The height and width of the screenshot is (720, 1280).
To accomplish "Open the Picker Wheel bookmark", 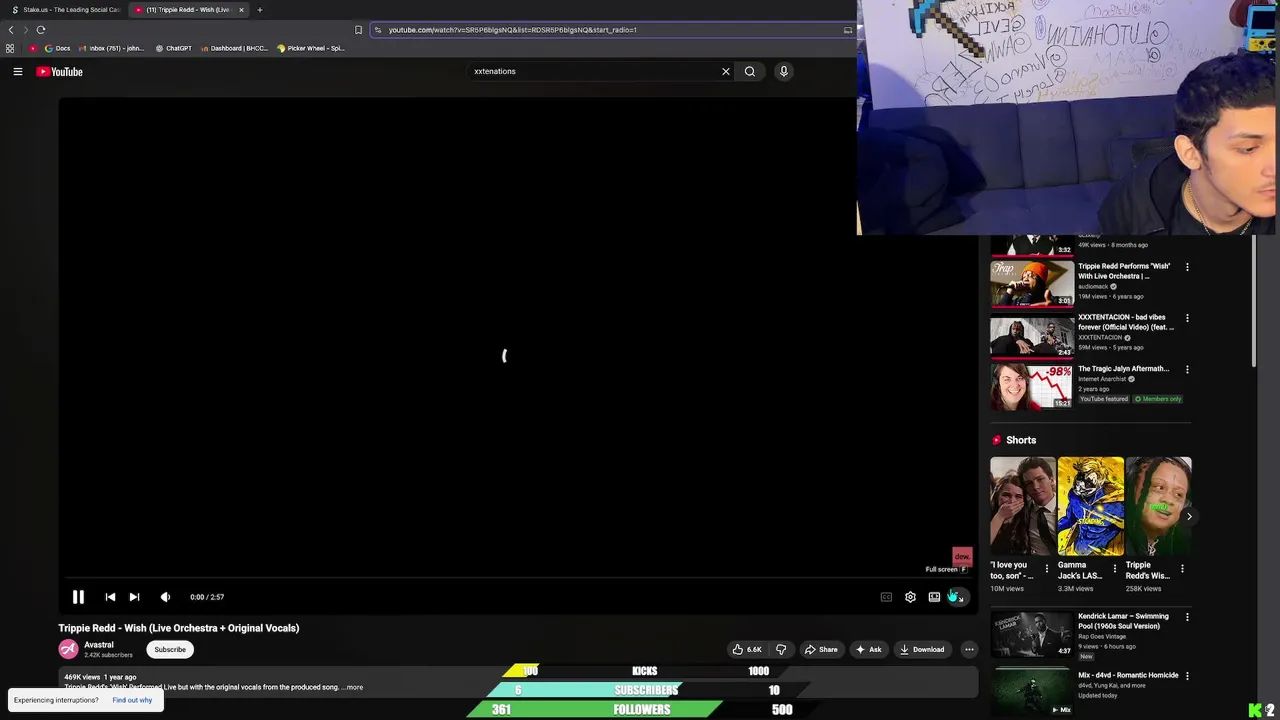I will [311, 48].
